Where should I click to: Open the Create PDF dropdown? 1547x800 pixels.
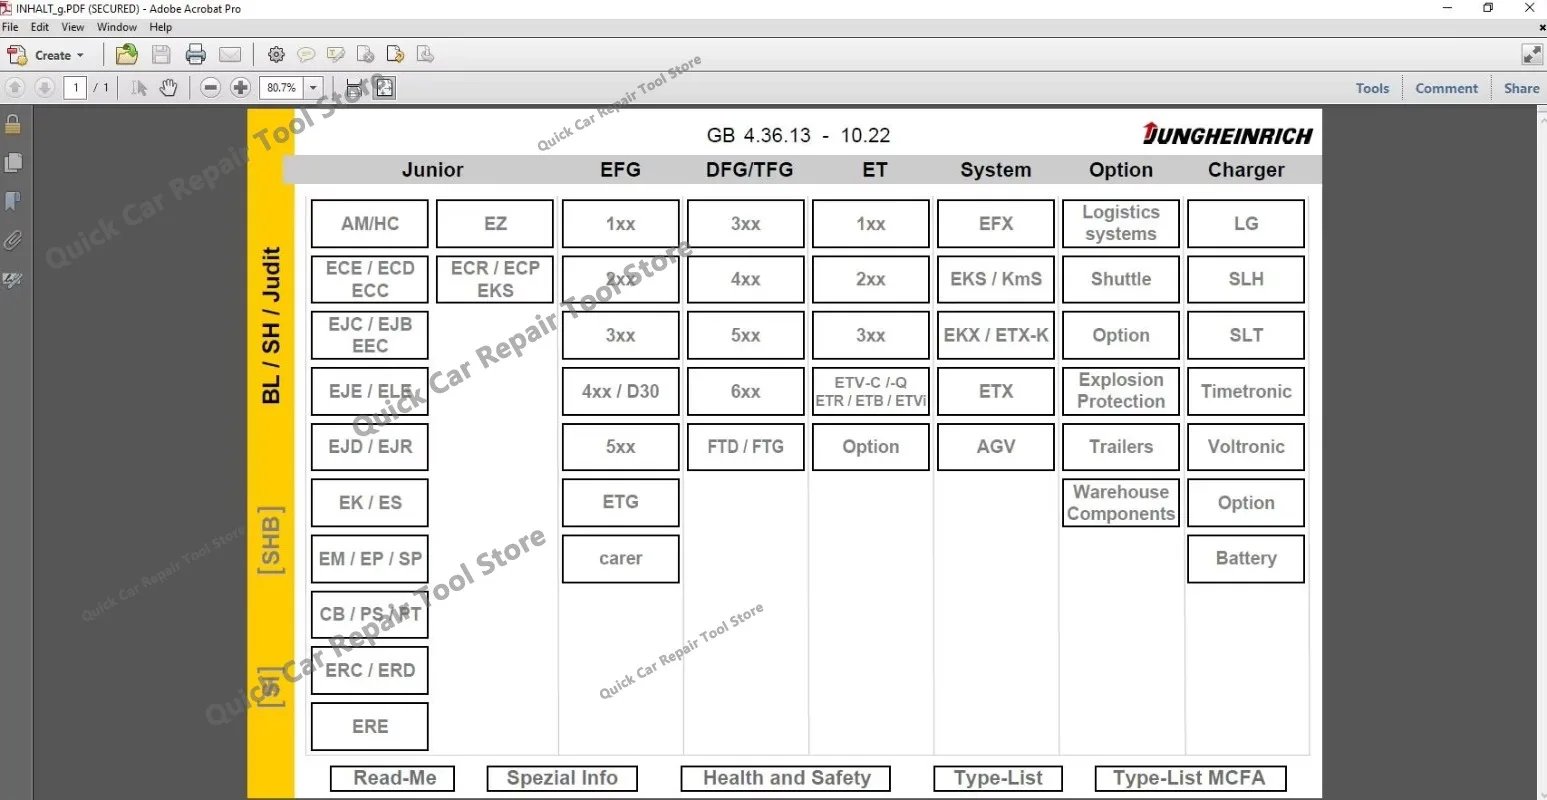coord(46,55)
